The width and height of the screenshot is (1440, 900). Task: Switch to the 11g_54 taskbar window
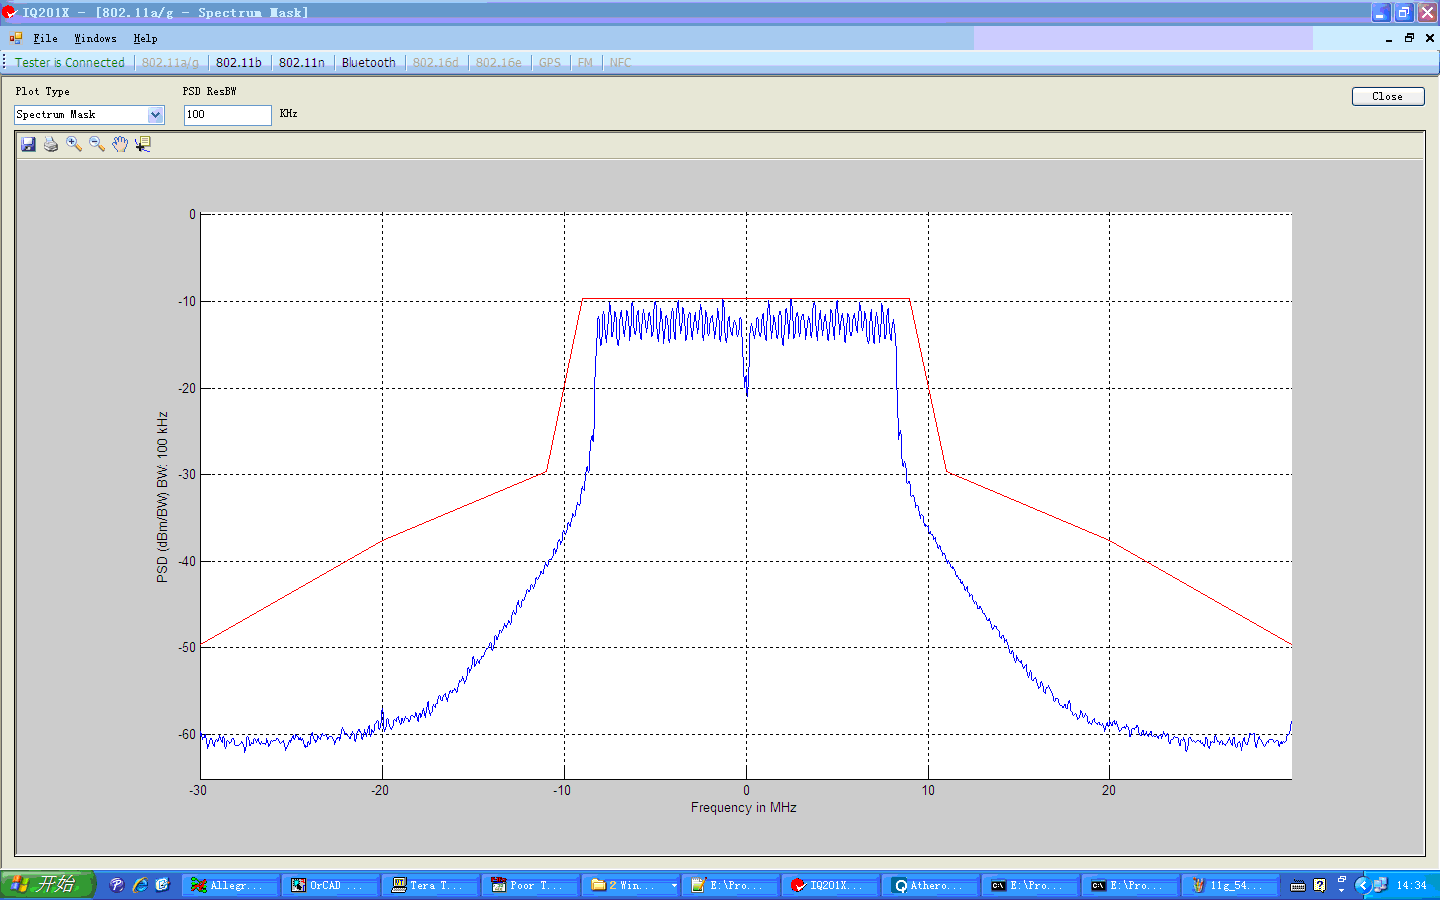click(1229, 885)
